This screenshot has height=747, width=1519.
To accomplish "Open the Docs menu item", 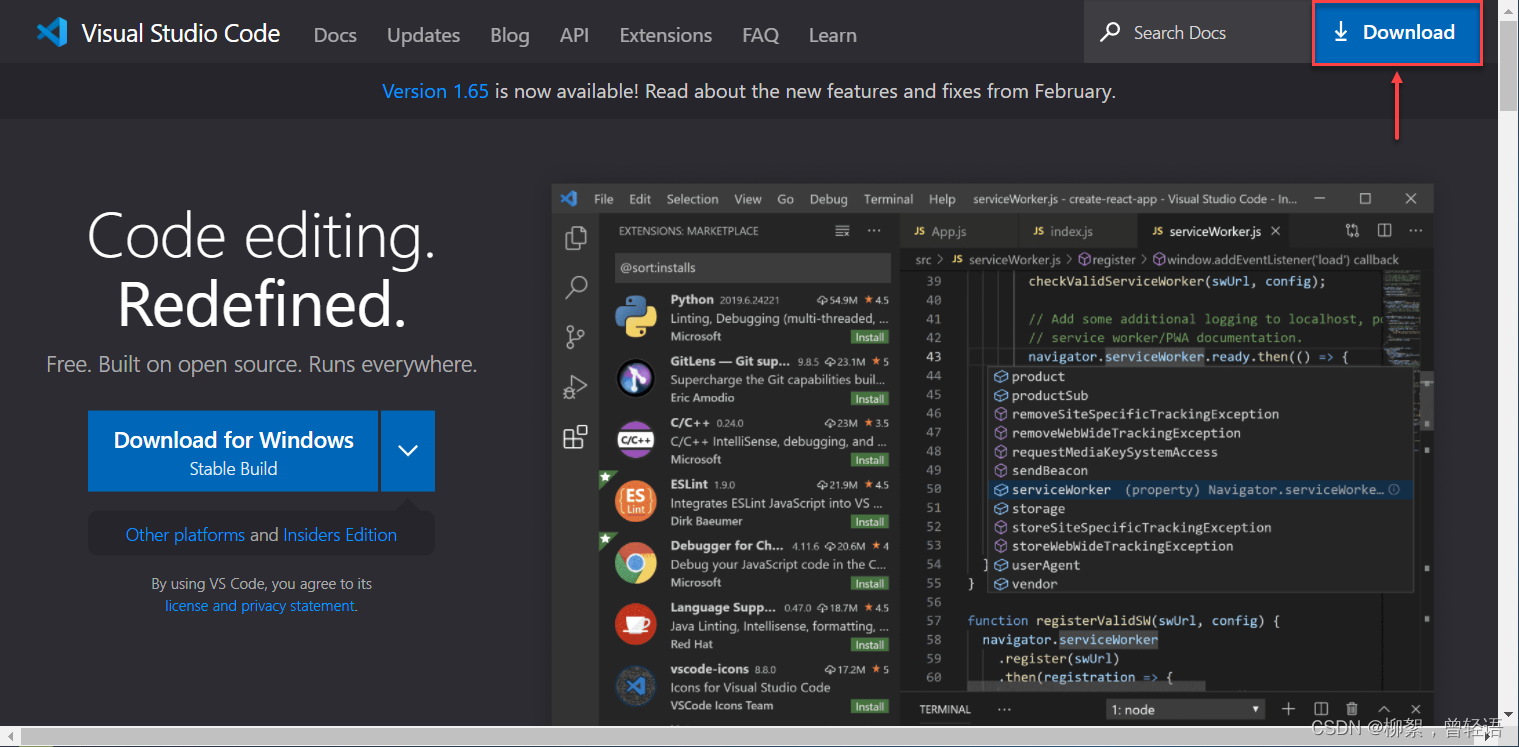I will [335, 35].
